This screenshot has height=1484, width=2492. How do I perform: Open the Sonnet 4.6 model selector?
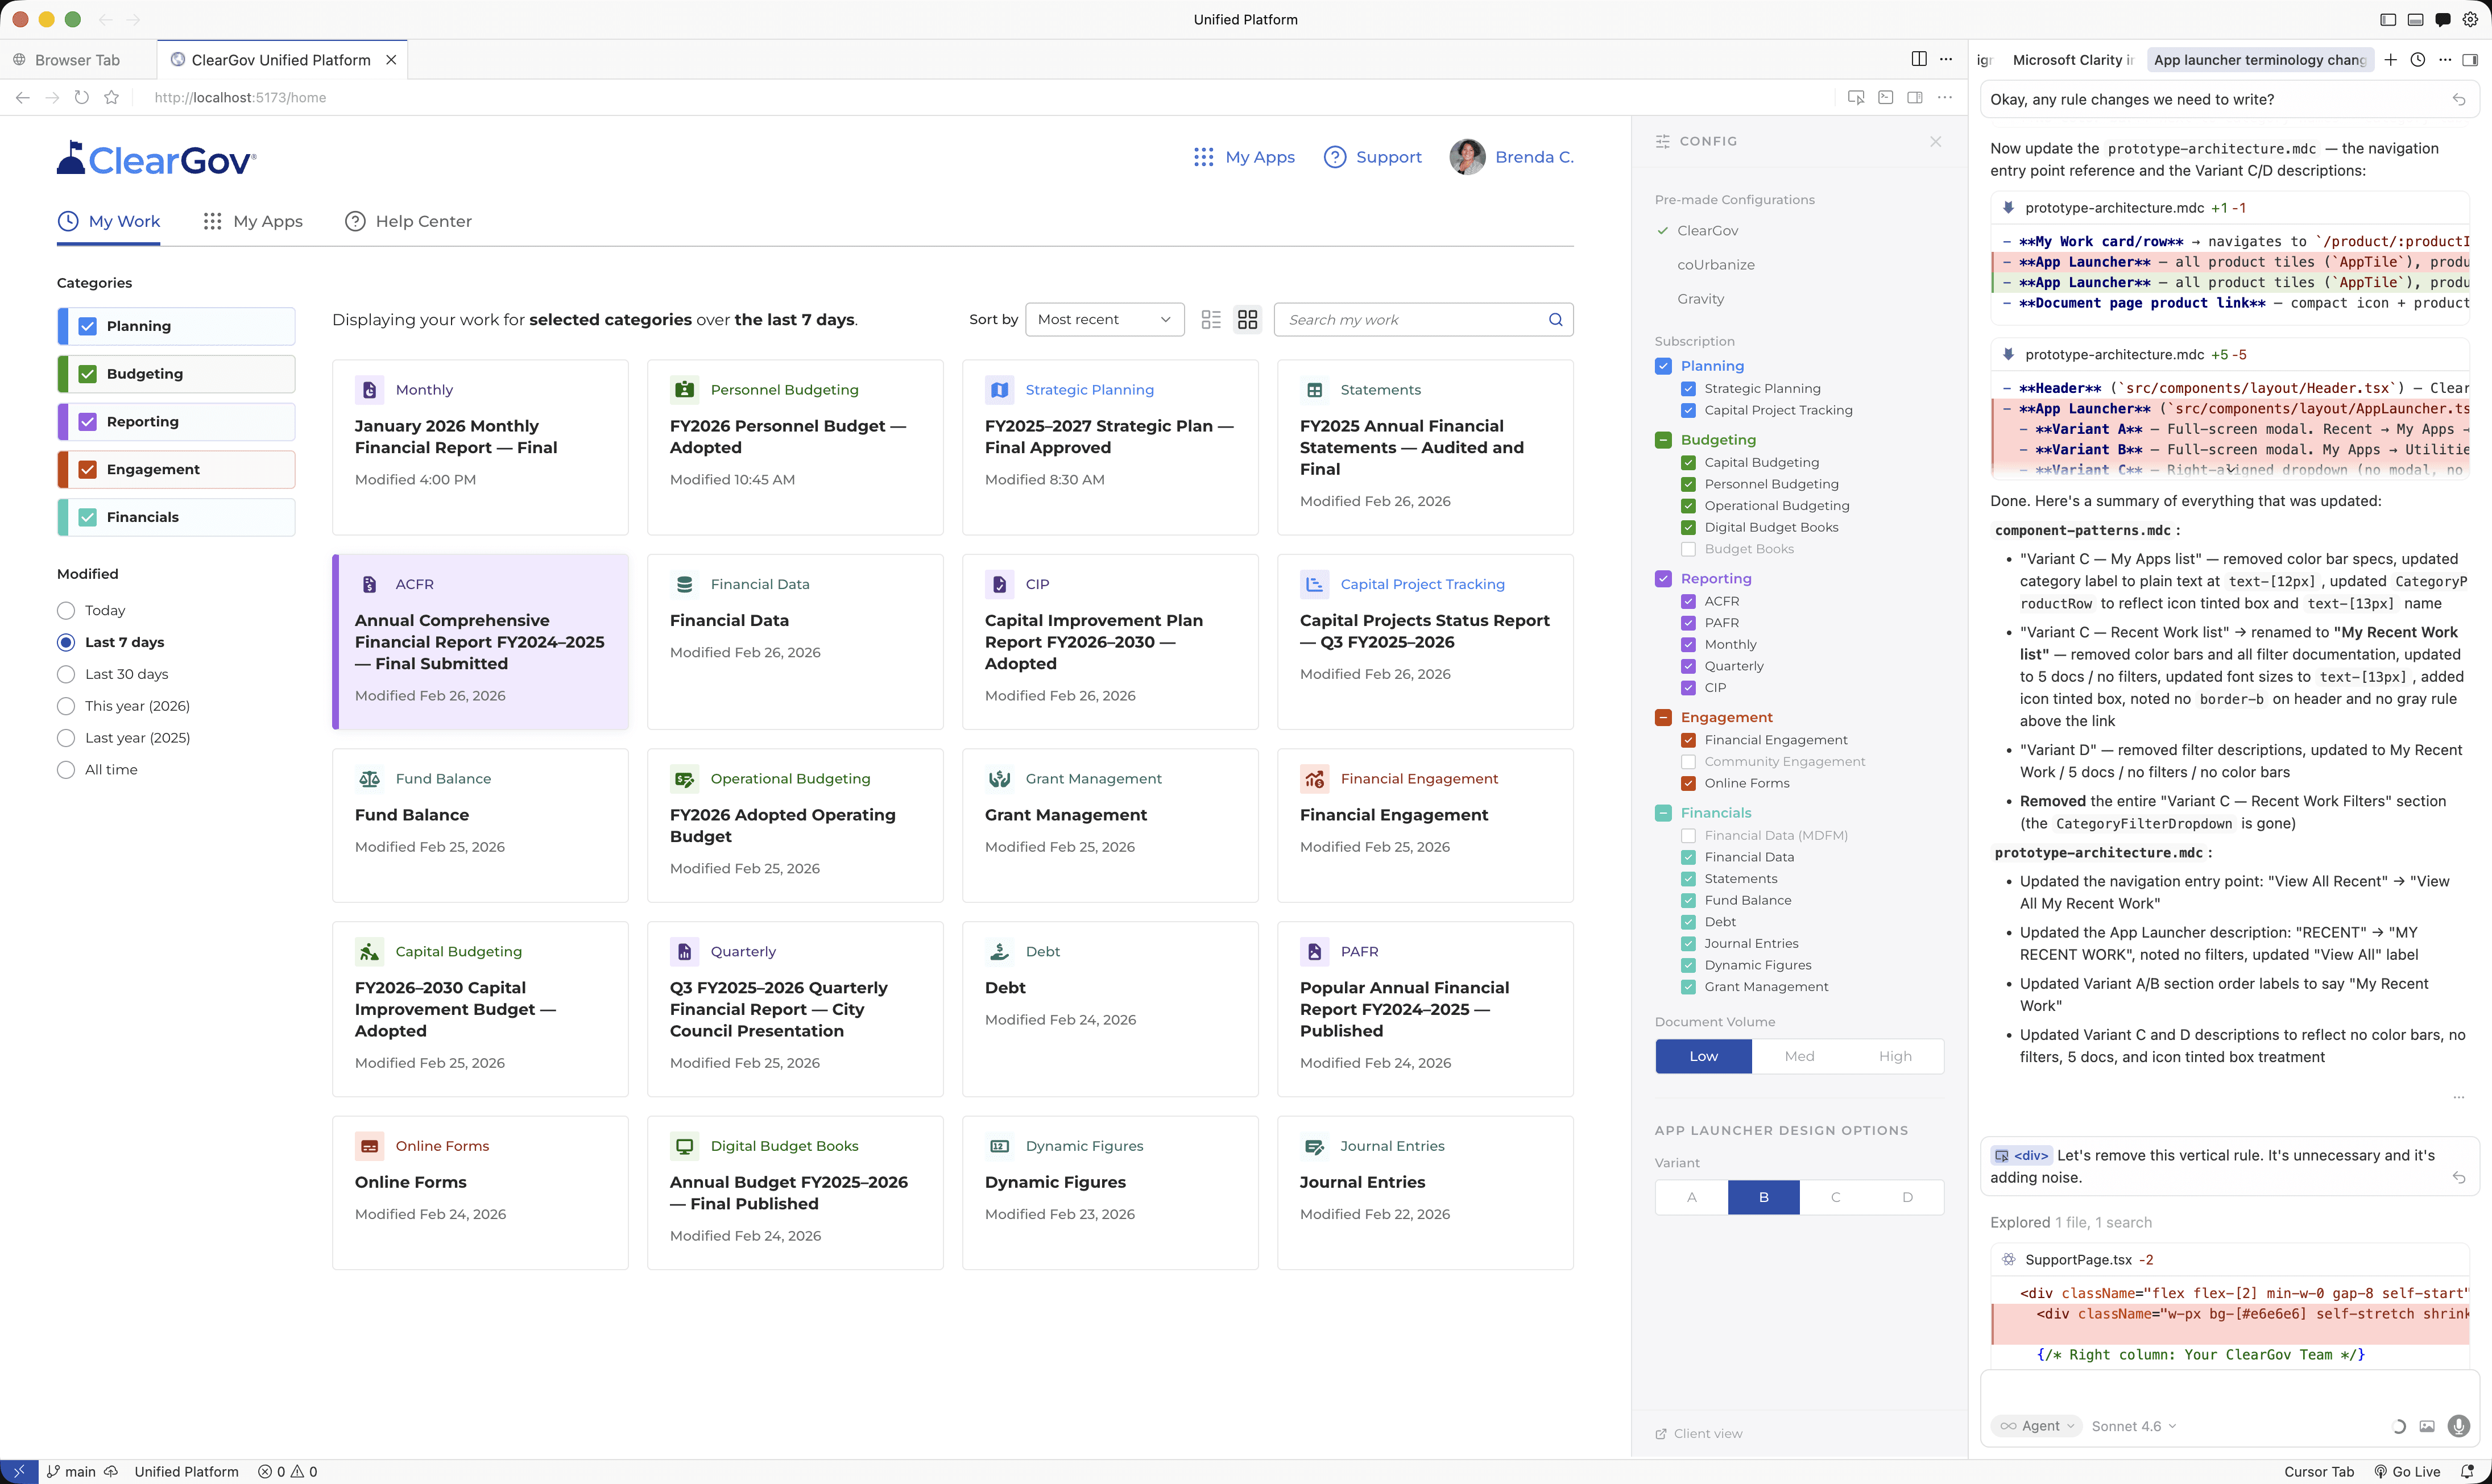pyautogui.click(x=2133, y=1426)
